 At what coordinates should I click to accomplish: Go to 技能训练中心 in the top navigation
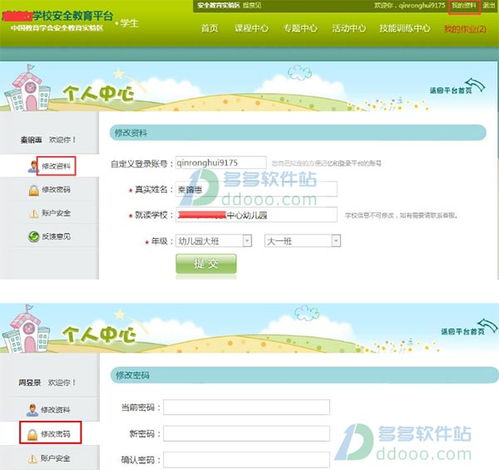404,28
